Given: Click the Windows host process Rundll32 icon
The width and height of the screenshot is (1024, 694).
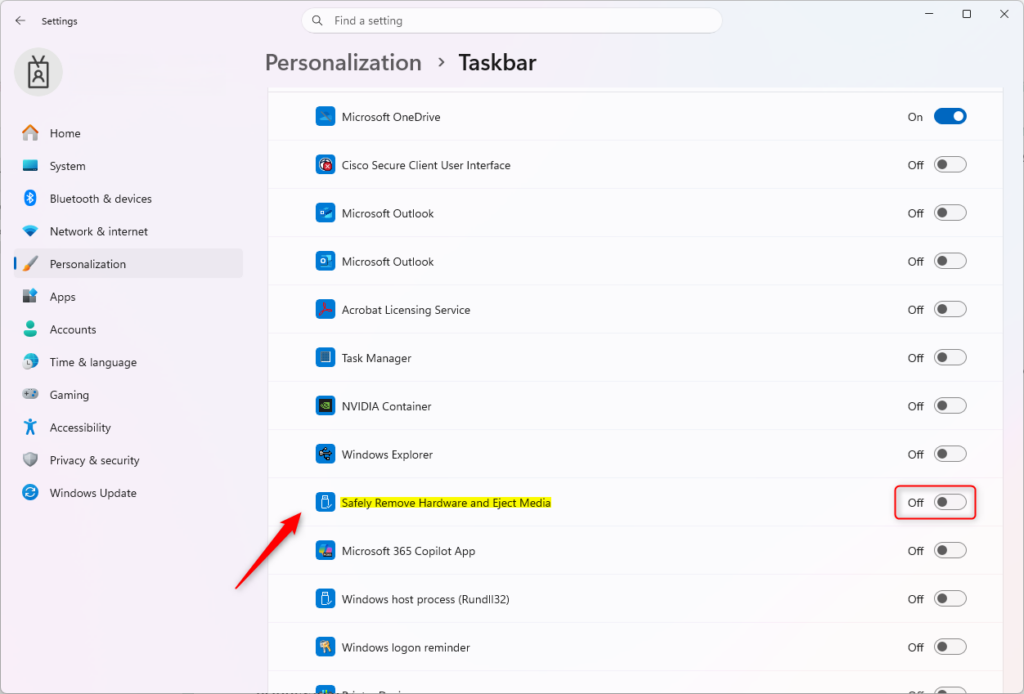Looking at the screenshot, I should [x=325, y=599].
